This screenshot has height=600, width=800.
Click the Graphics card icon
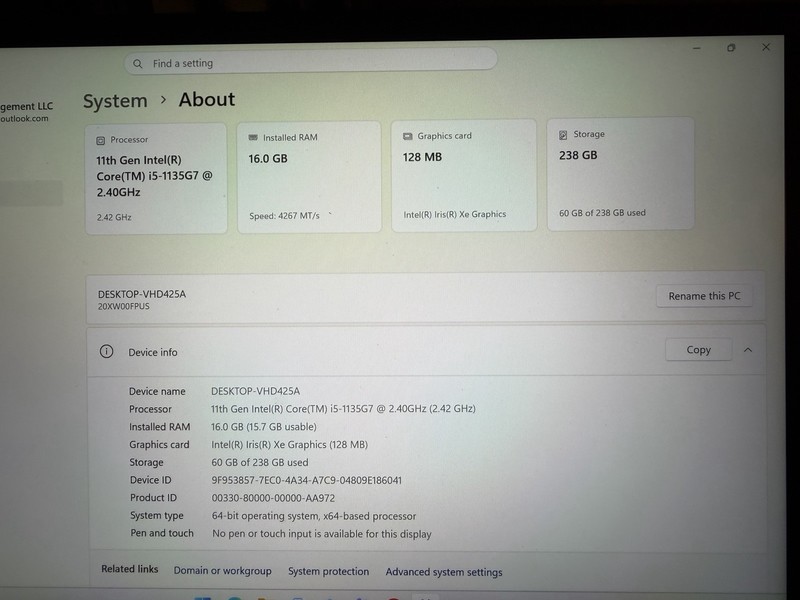(x=407, y=136)
